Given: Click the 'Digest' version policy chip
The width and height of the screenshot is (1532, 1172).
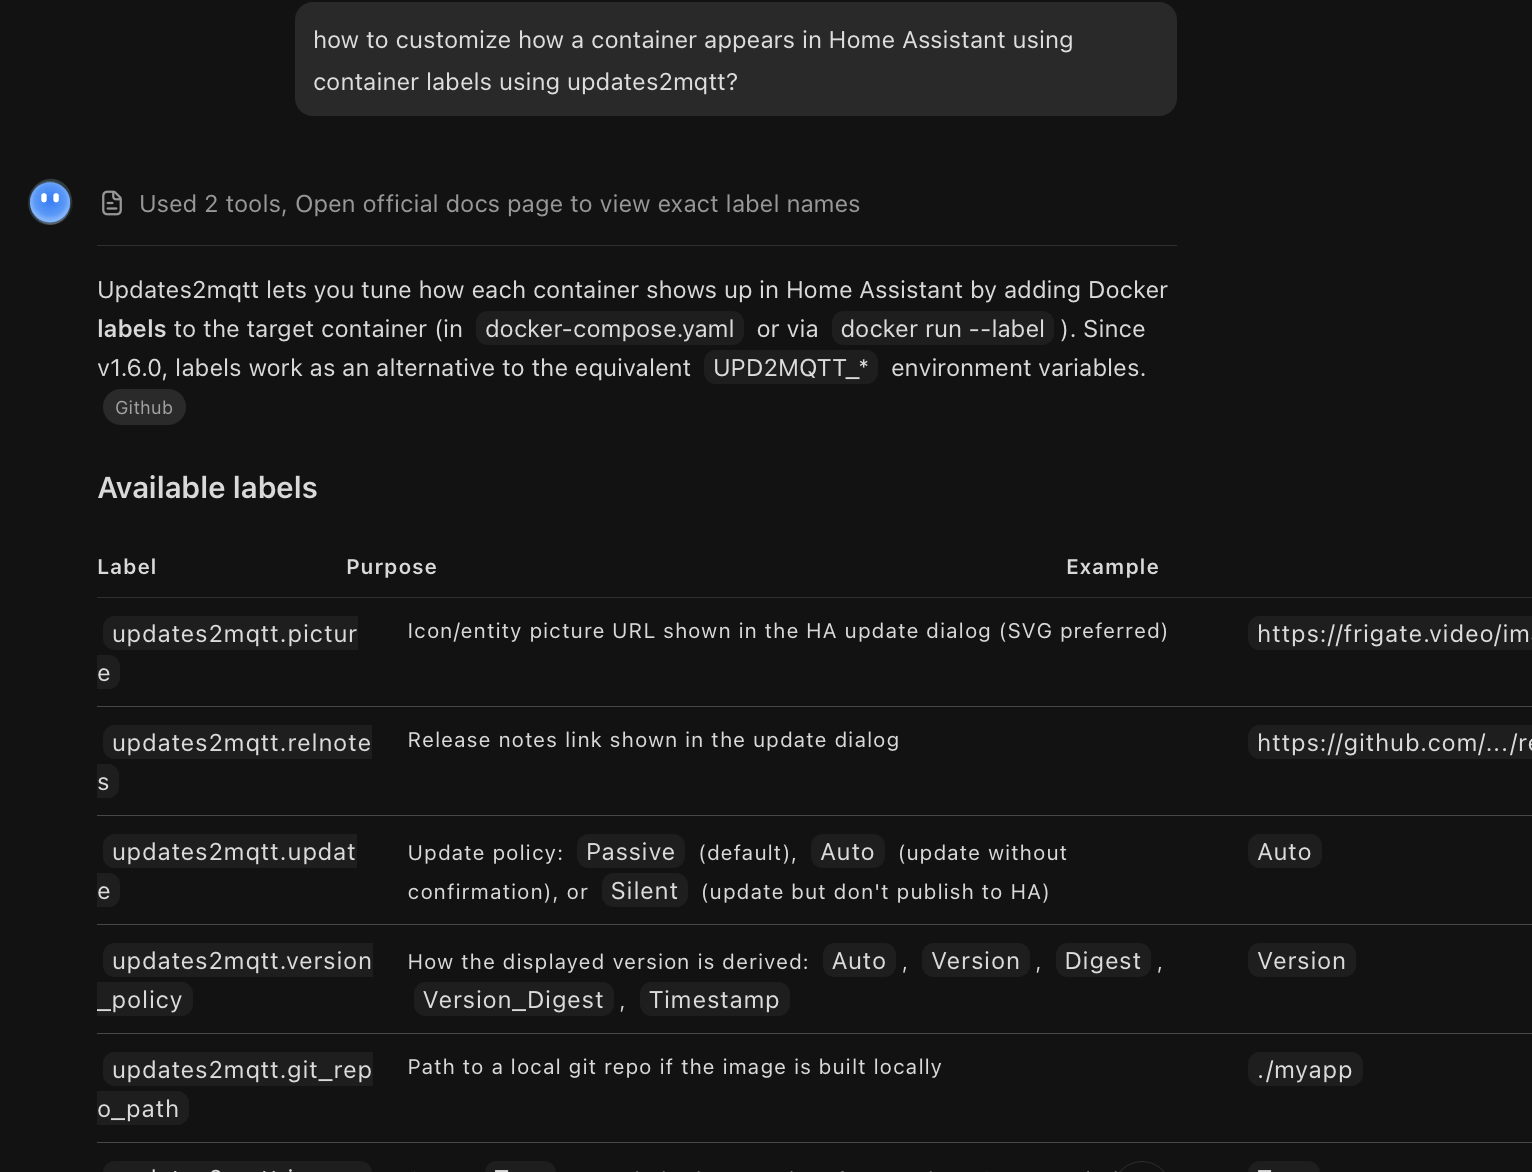Looking at the screenshot, I should [1102, 961].
